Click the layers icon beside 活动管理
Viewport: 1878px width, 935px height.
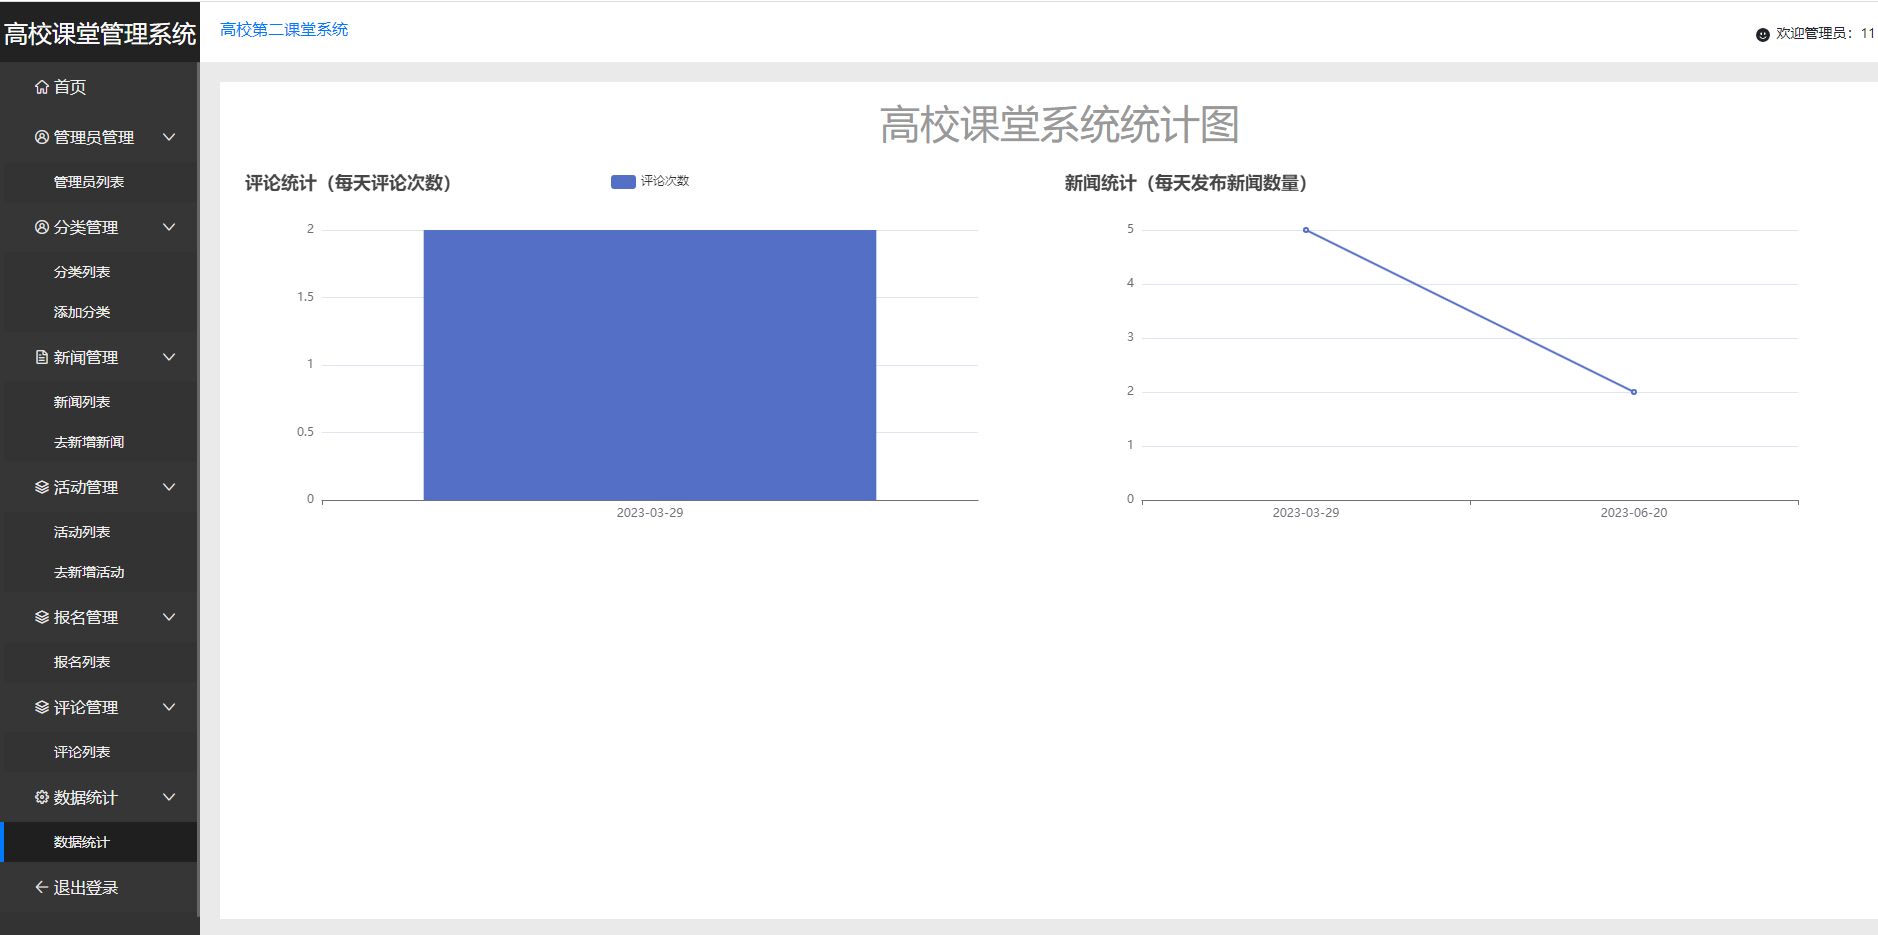coord(42,487)
